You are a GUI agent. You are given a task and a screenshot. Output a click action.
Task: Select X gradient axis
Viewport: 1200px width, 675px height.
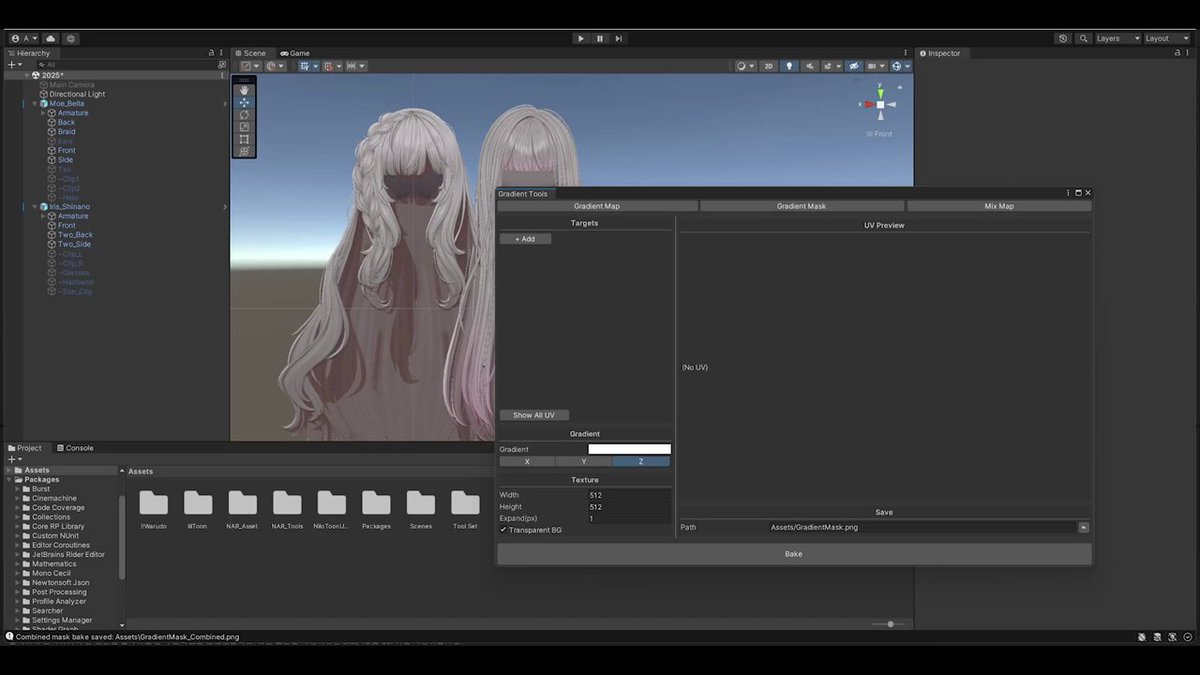527,461
